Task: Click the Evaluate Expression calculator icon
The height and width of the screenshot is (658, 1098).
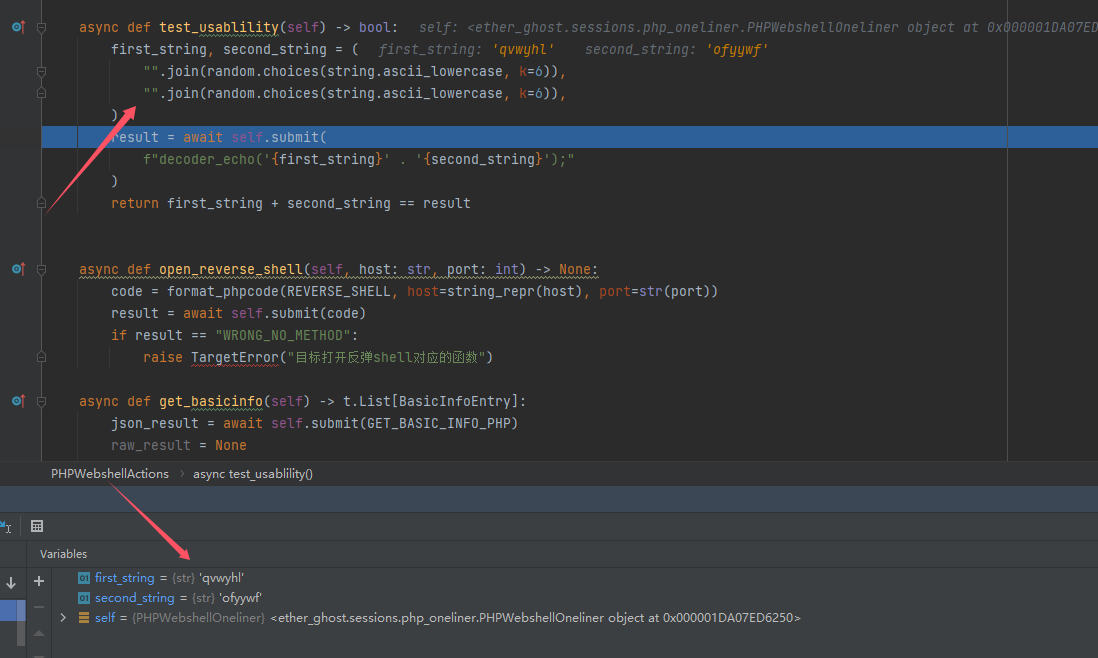Action: point(37,526)
